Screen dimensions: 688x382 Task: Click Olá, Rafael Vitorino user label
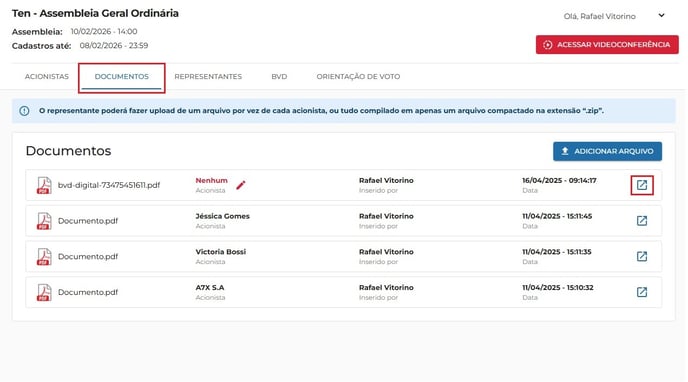pos(599,16)
